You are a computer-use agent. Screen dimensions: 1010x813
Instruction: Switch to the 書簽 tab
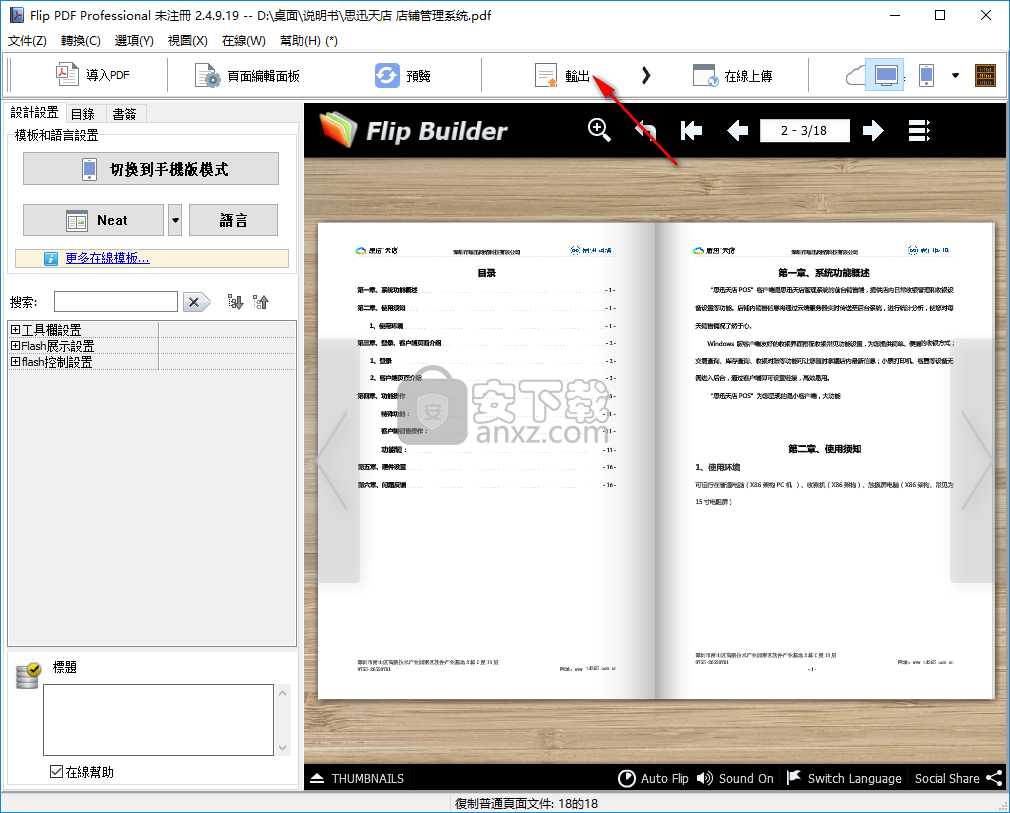pyautogui.click(x=125, y=114)
